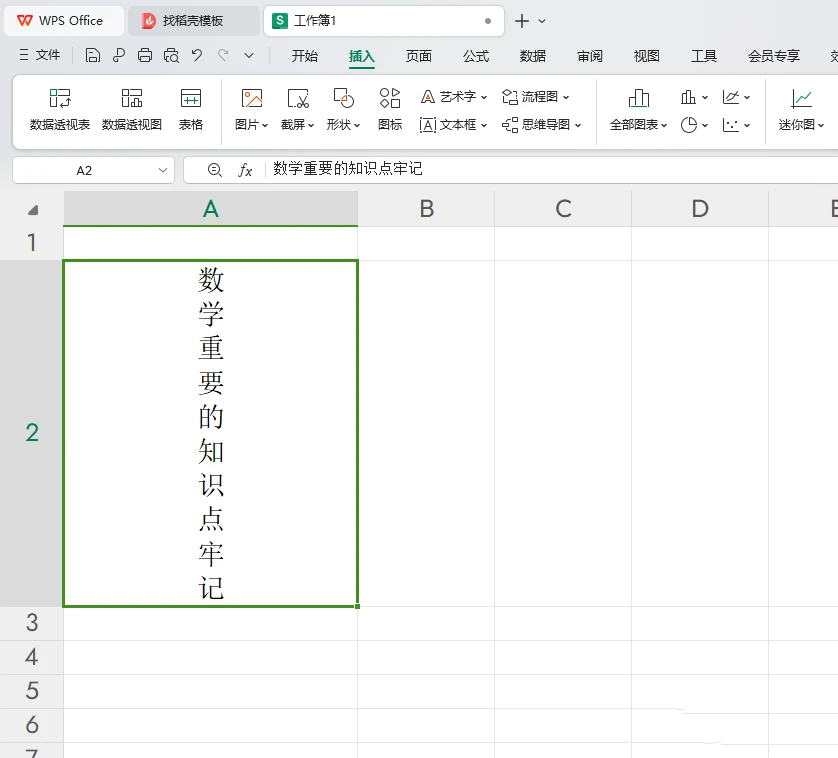The image size is (838, 758).
Task: Click empty cell B2
Action: [x=426, y=434]
